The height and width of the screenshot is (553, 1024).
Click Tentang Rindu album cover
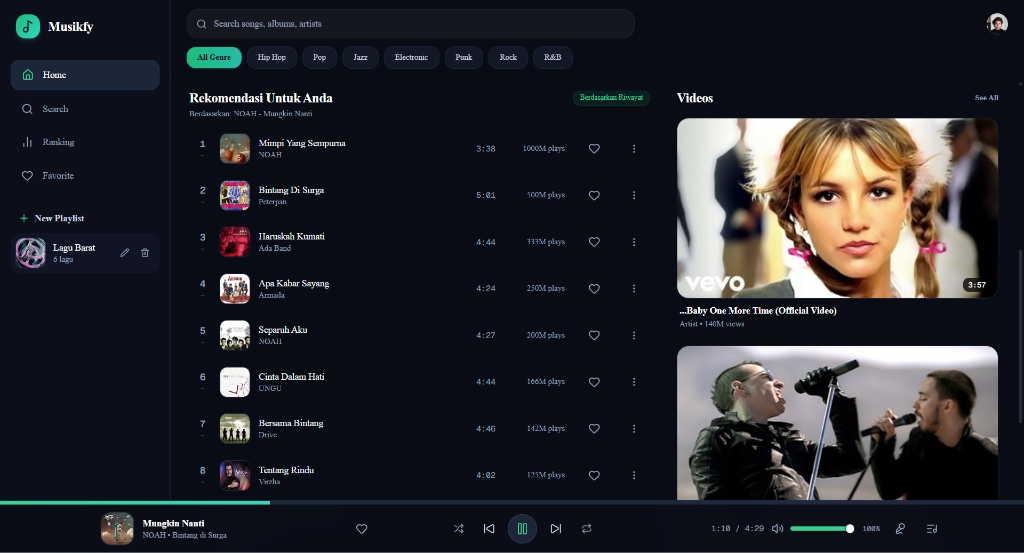pyautogui.click(x=234, y=475)
